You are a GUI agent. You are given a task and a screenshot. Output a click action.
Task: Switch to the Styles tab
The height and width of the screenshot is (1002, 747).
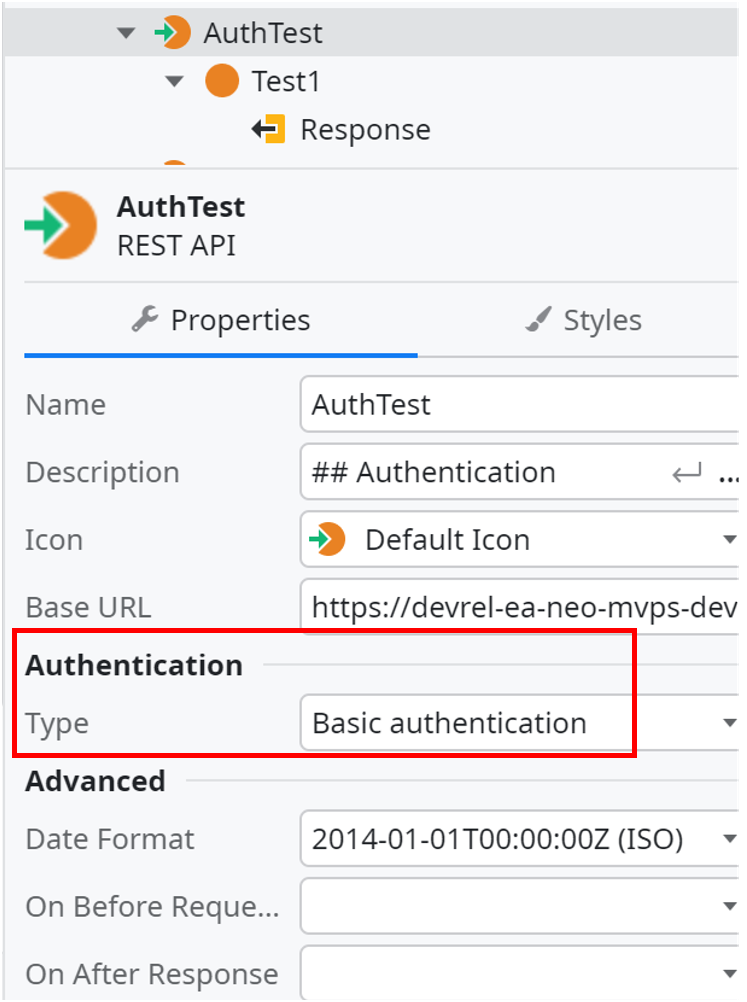(x=585, y=320)
